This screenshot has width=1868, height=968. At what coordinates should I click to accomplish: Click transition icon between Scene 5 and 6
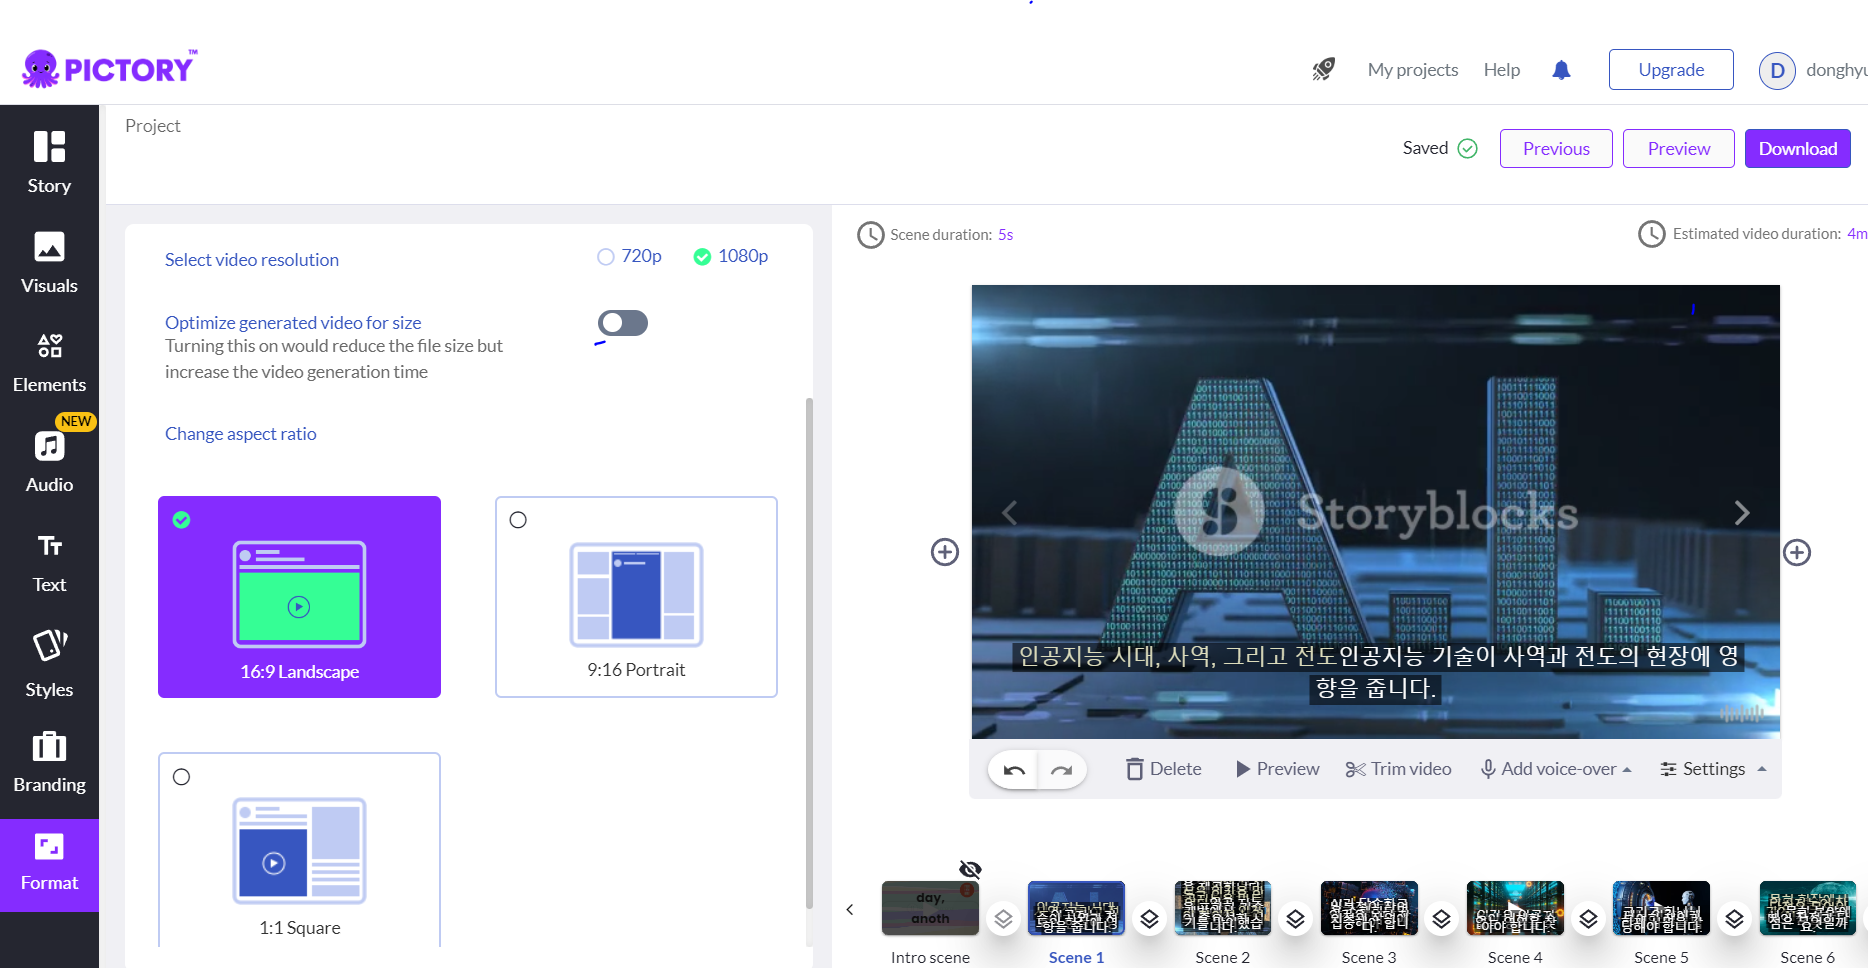tap(1734, 918)
